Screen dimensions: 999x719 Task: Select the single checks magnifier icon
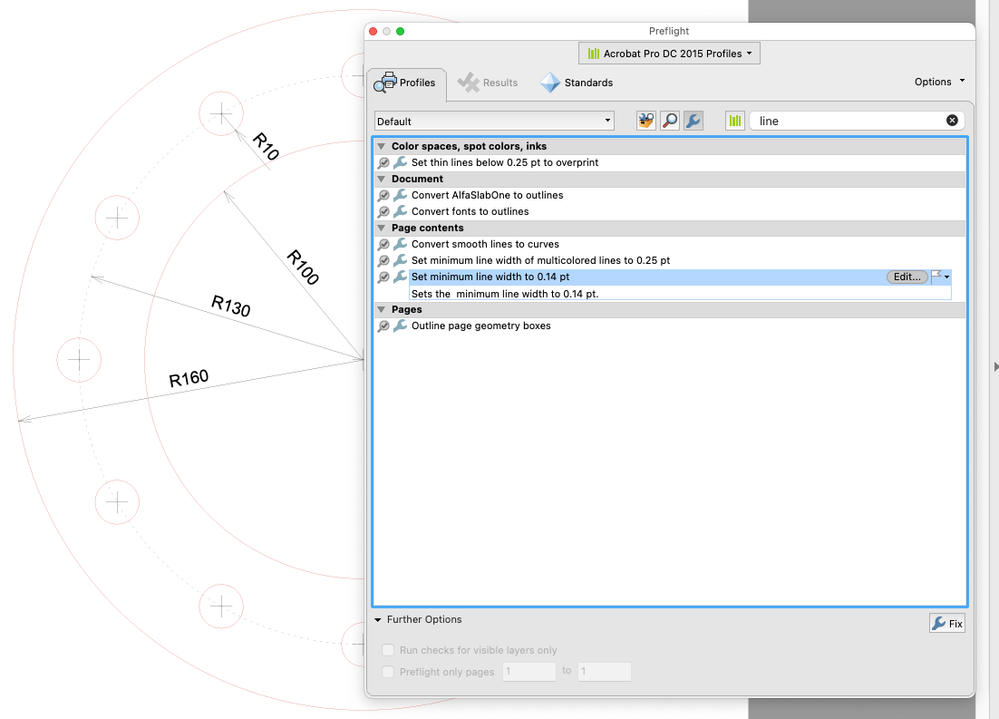coord(670,120)
